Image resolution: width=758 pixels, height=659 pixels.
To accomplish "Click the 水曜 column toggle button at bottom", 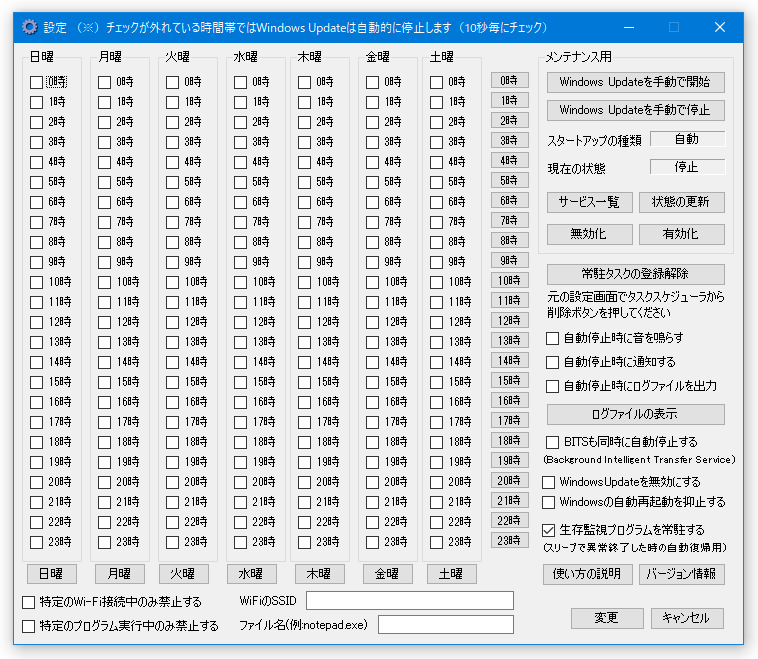I will (252, 574).
